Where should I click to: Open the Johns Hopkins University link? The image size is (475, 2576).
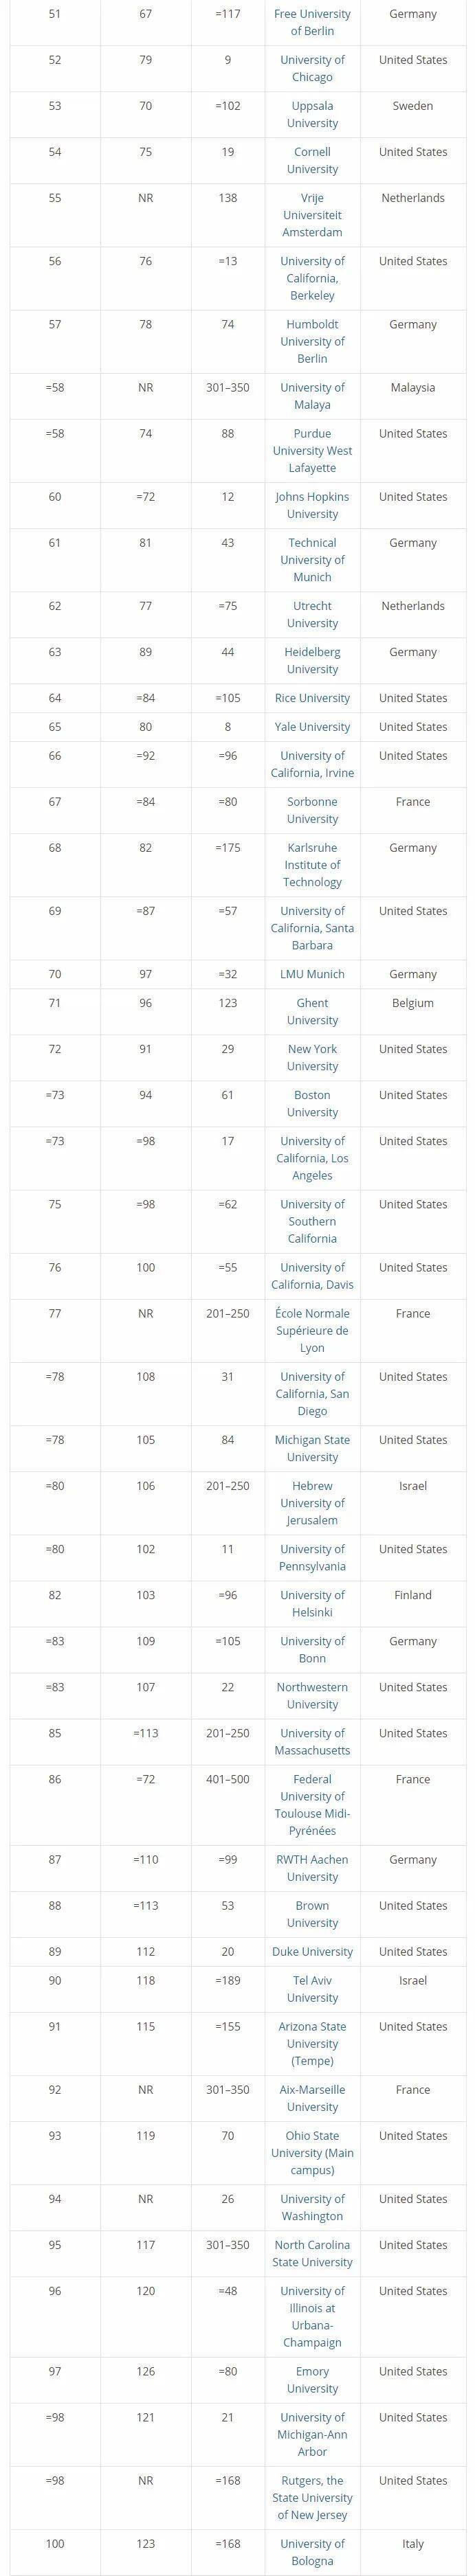[x=312, y=505]
